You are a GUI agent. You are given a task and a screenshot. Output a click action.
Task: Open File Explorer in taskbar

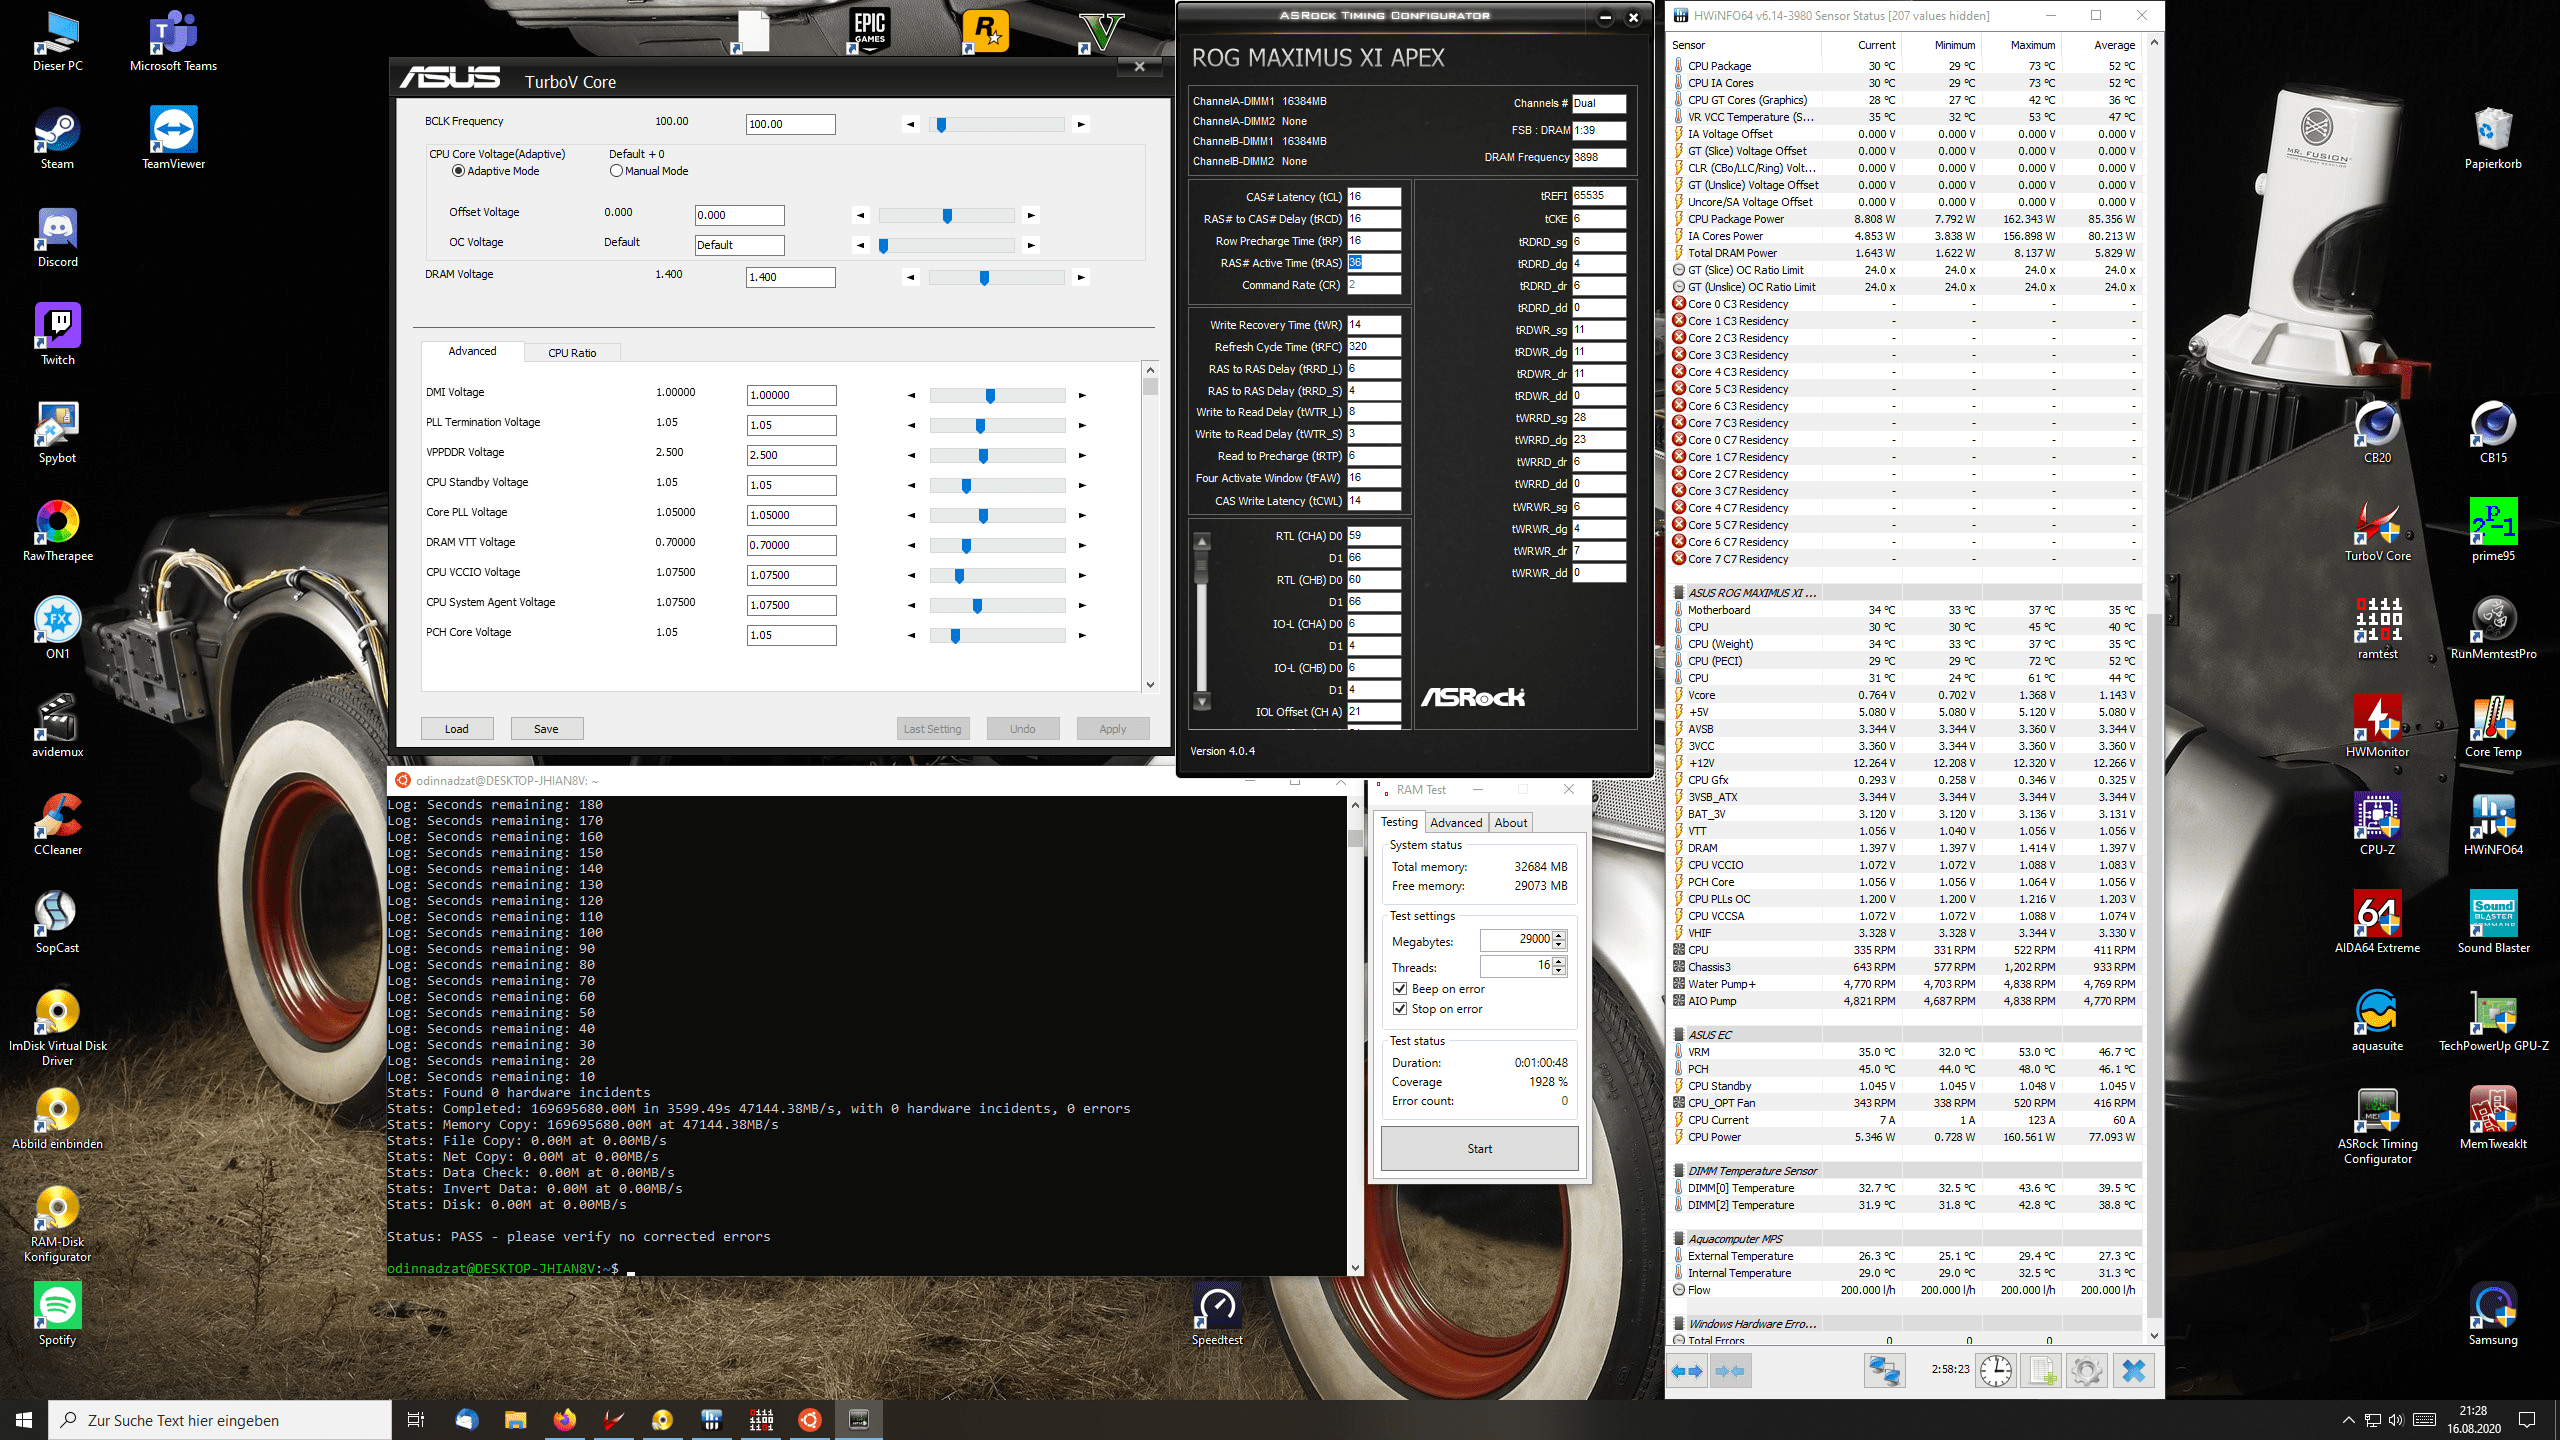515,1420
